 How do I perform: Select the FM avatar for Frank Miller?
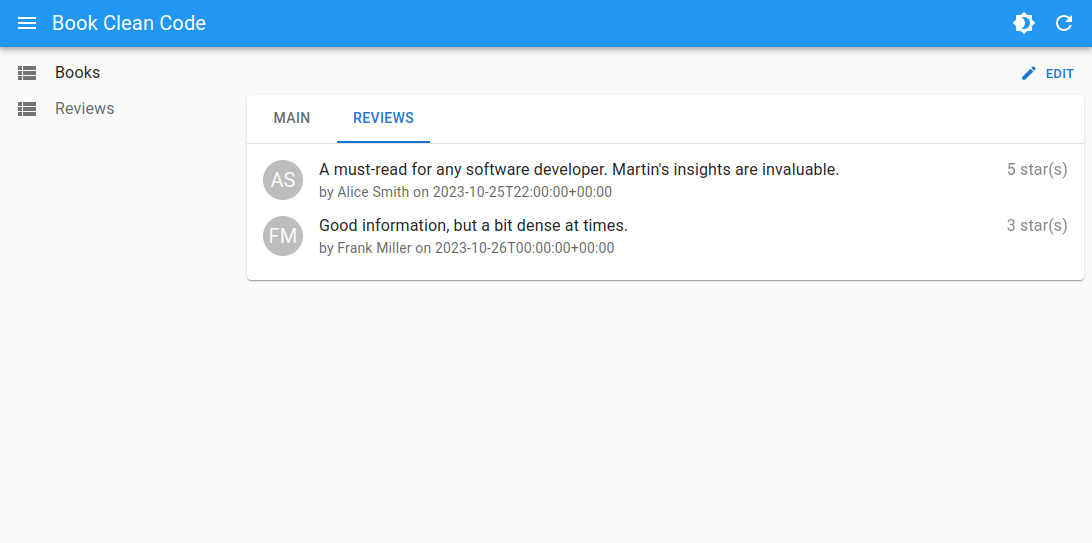(x=283, y=236)
